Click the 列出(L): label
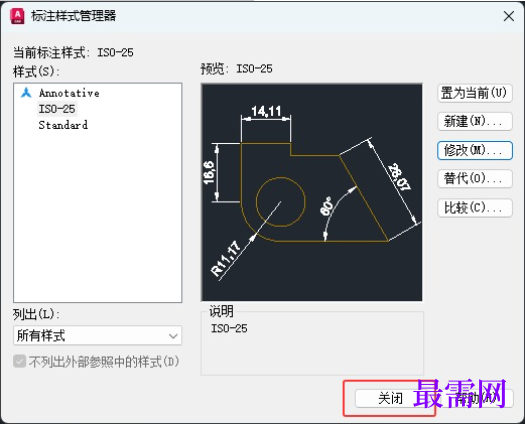This screenshot has height=425, width=525. [x=36, y=314]
